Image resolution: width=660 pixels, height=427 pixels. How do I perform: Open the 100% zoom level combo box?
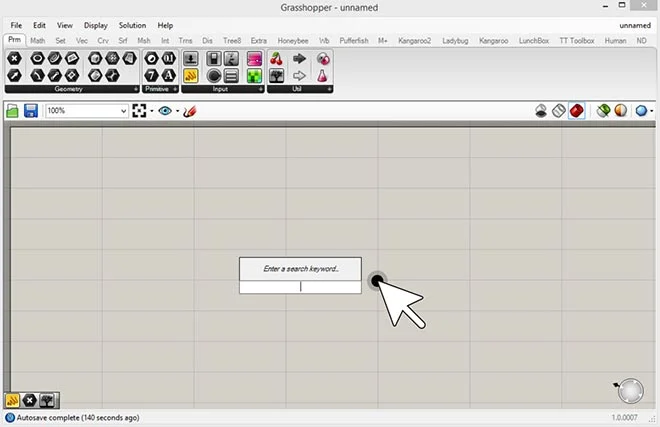[x=87, y=111]
